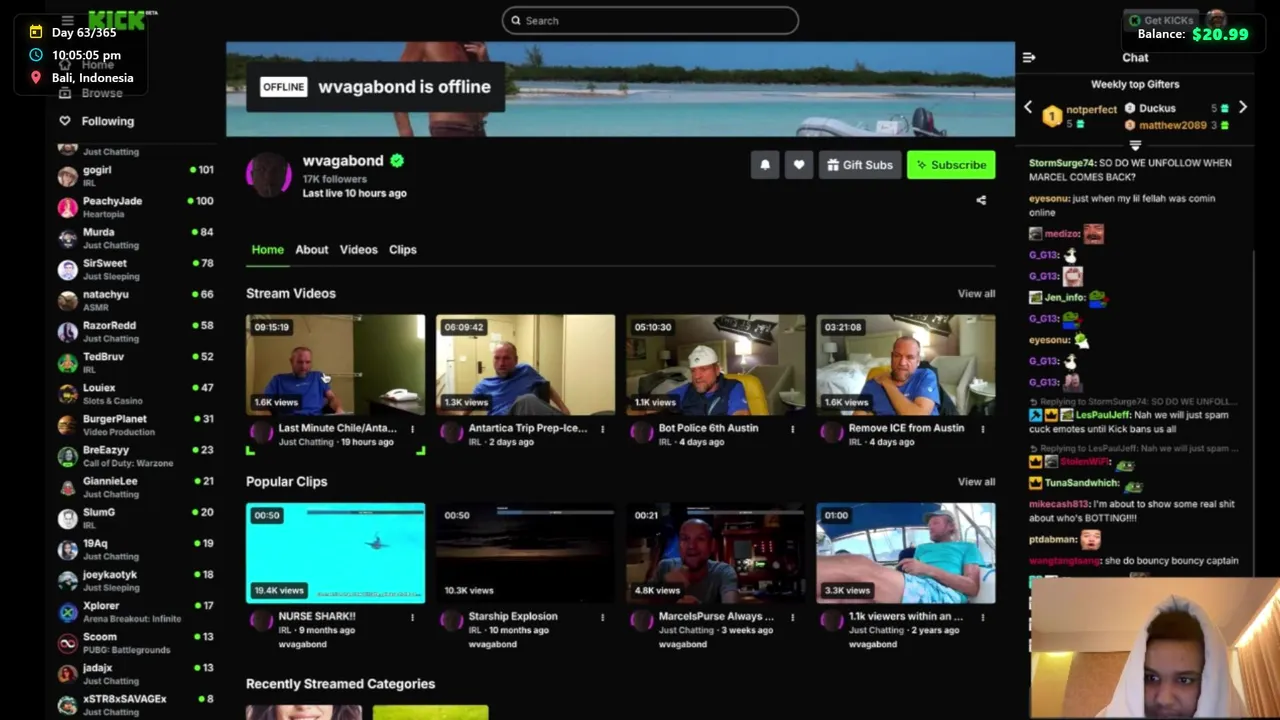Share channel via the share icon
The width and height of the screenshot is (1280, 720).
pyautogui.click(x=981, y=200)
